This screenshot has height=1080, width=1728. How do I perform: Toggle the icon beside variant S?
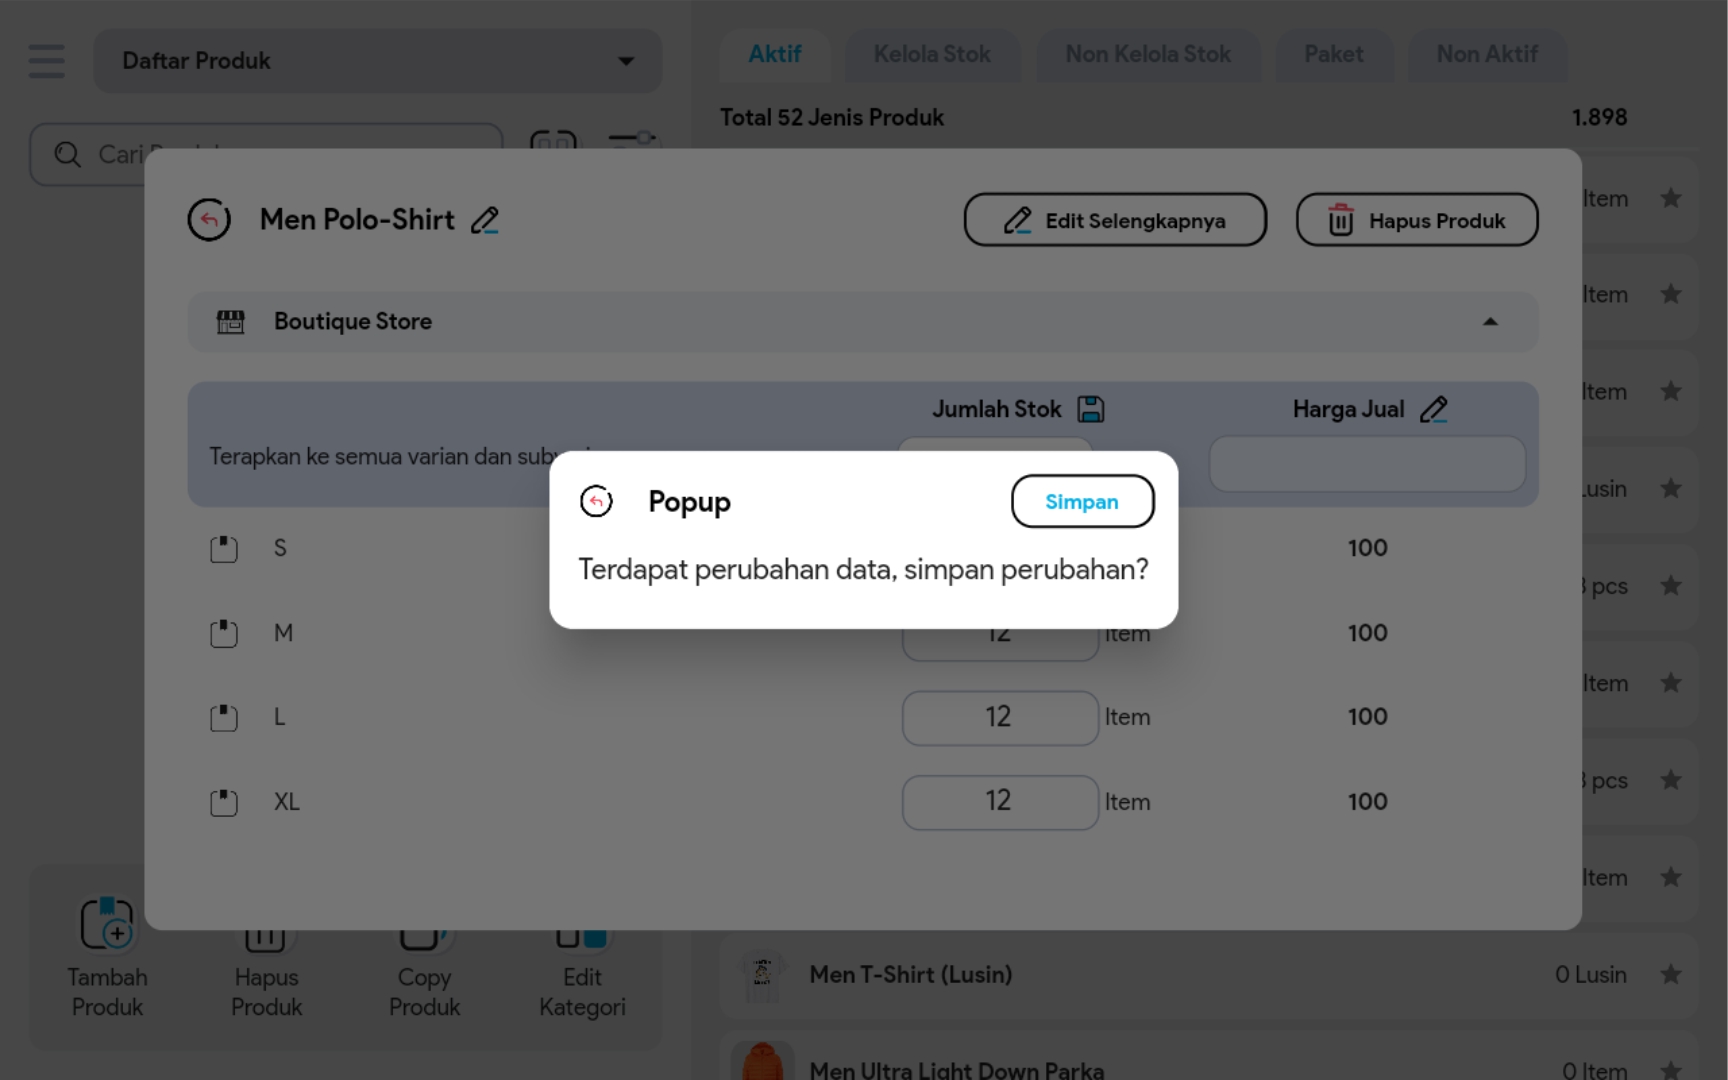tap(224, 549)
